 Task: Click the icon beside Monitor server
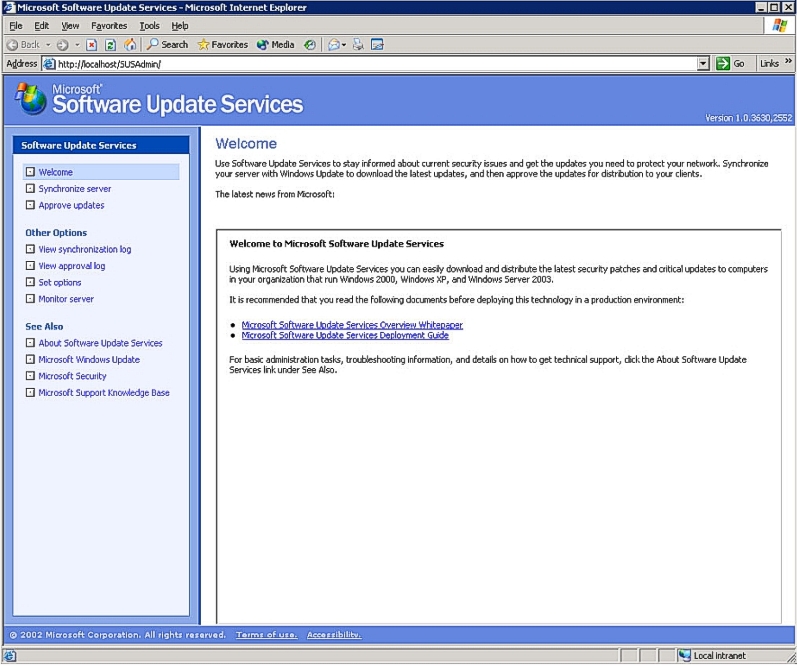coord(30,298)
